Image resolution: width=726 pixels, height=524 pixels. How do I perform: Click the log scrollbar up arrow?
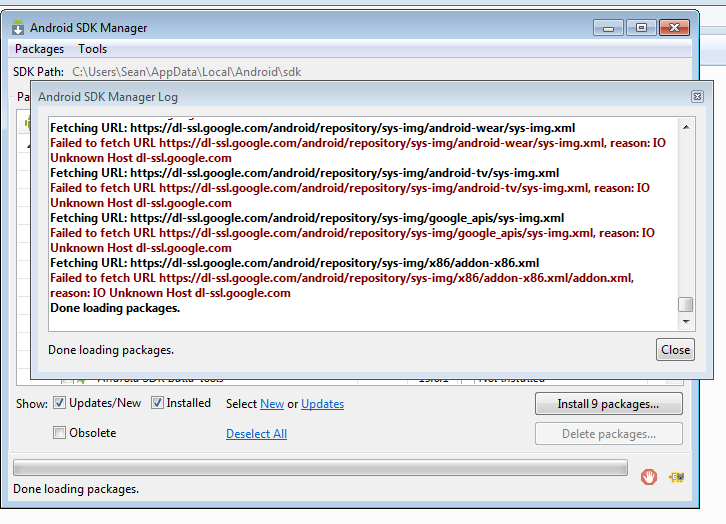[x=686, y=127]
